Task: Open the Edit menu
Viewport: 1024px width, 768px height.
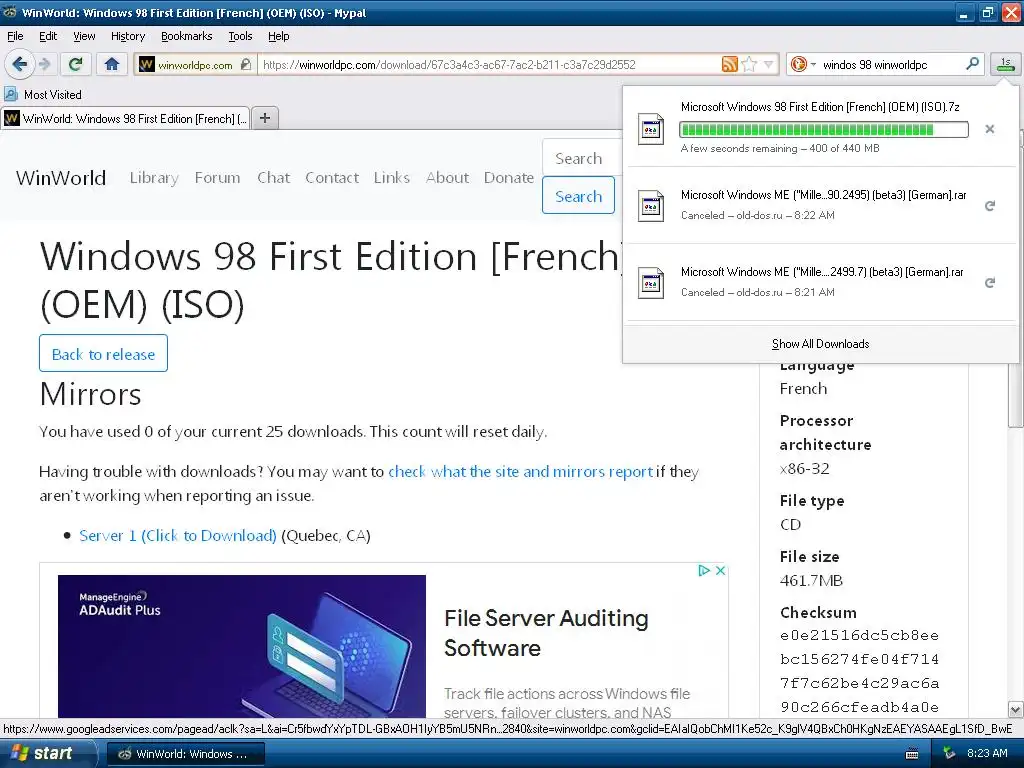Action: pos(48,36)
